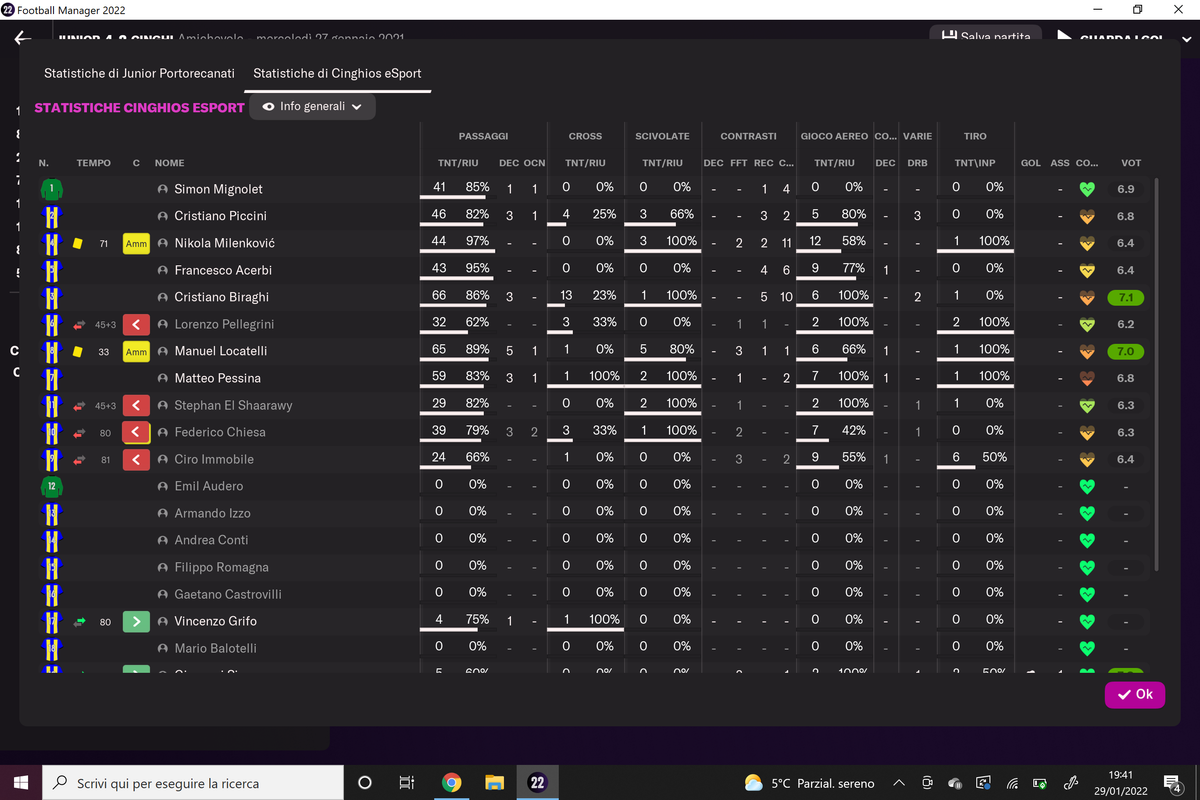Click the Windows search box in taskbar

pyautogui.click(x=192, y=783)
